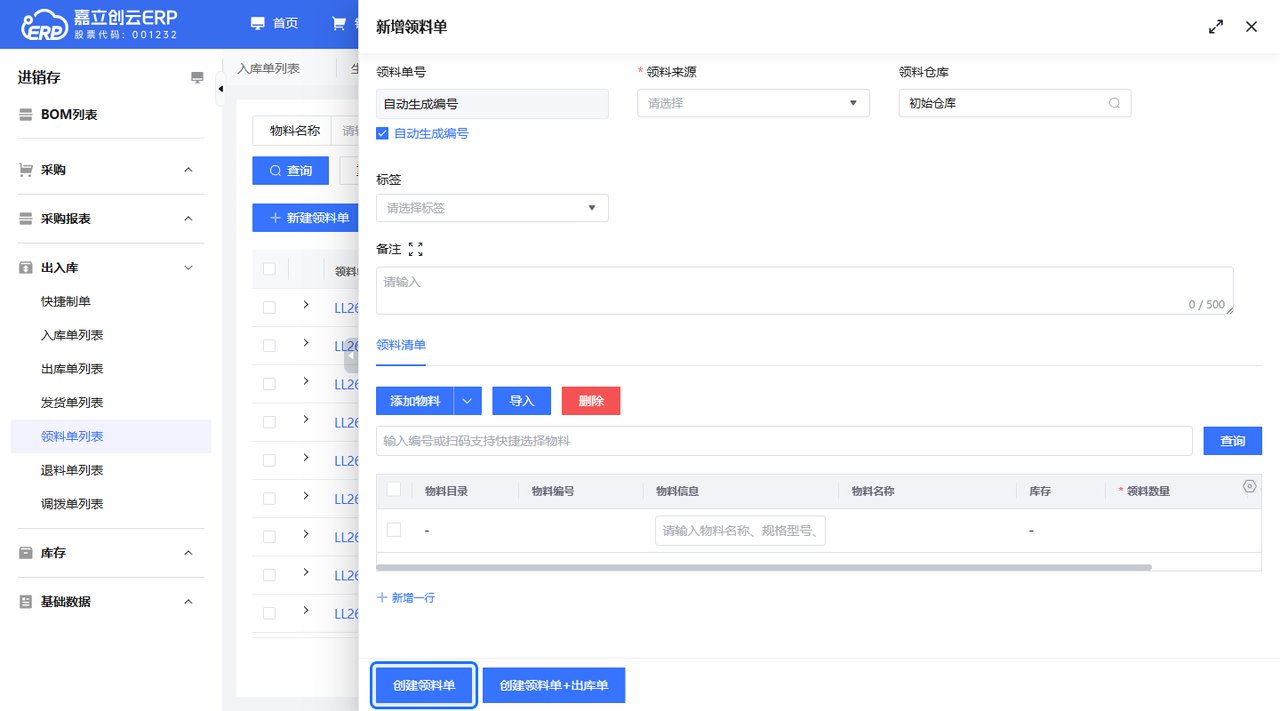
Task: Click the 创建领料单 button
Action: tap(424, 686)
